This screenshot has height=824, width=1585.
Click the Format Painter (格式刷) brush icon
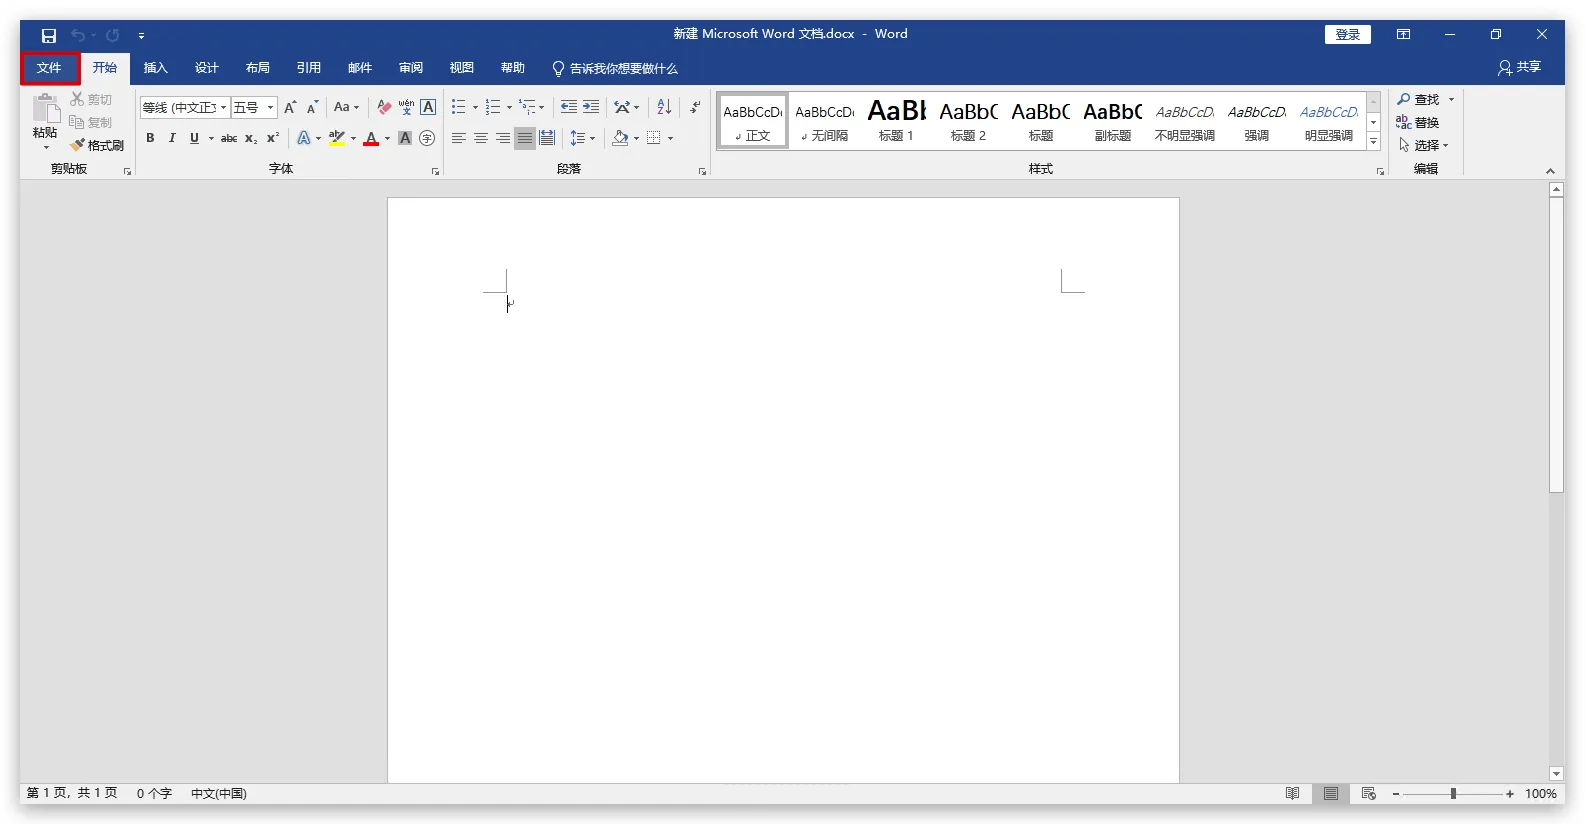pyautogui.click(x=78, y=145)
